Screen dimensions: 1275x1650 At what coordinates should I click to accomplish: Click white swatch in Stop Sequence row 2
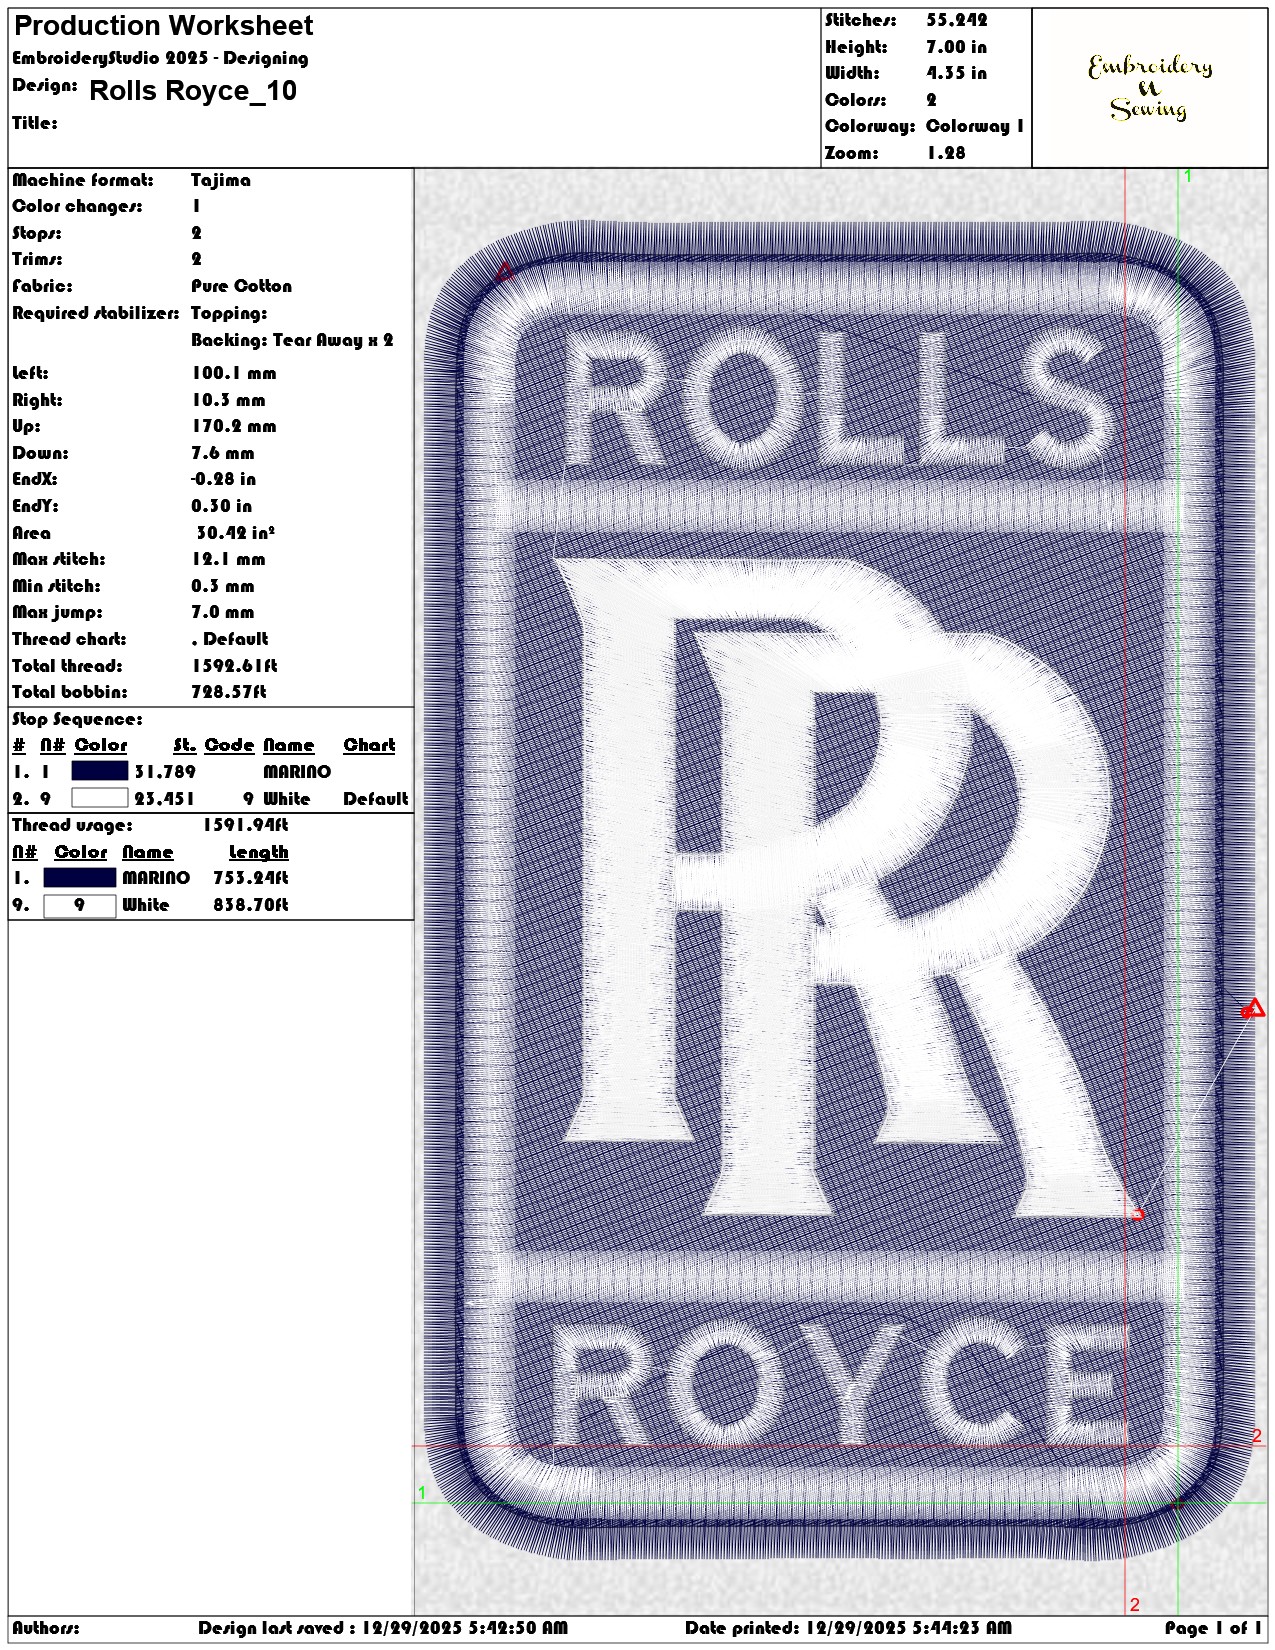100,798
